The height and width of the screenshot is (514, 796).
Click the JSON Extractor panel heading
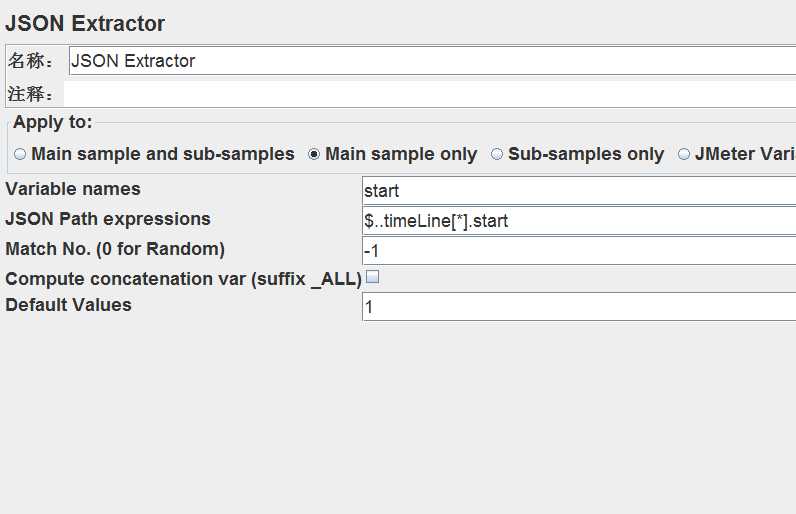click(x=85, y=24)
